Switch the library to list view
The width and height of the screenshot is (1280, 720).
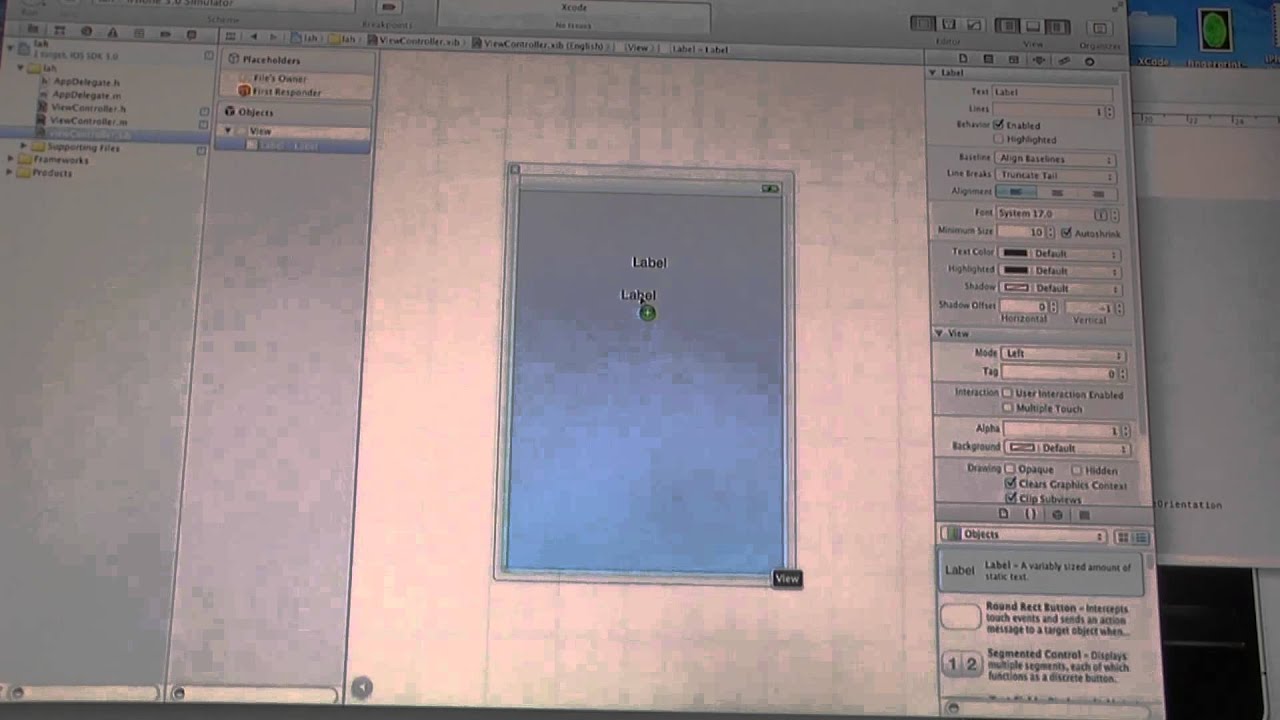[1139, 537]
